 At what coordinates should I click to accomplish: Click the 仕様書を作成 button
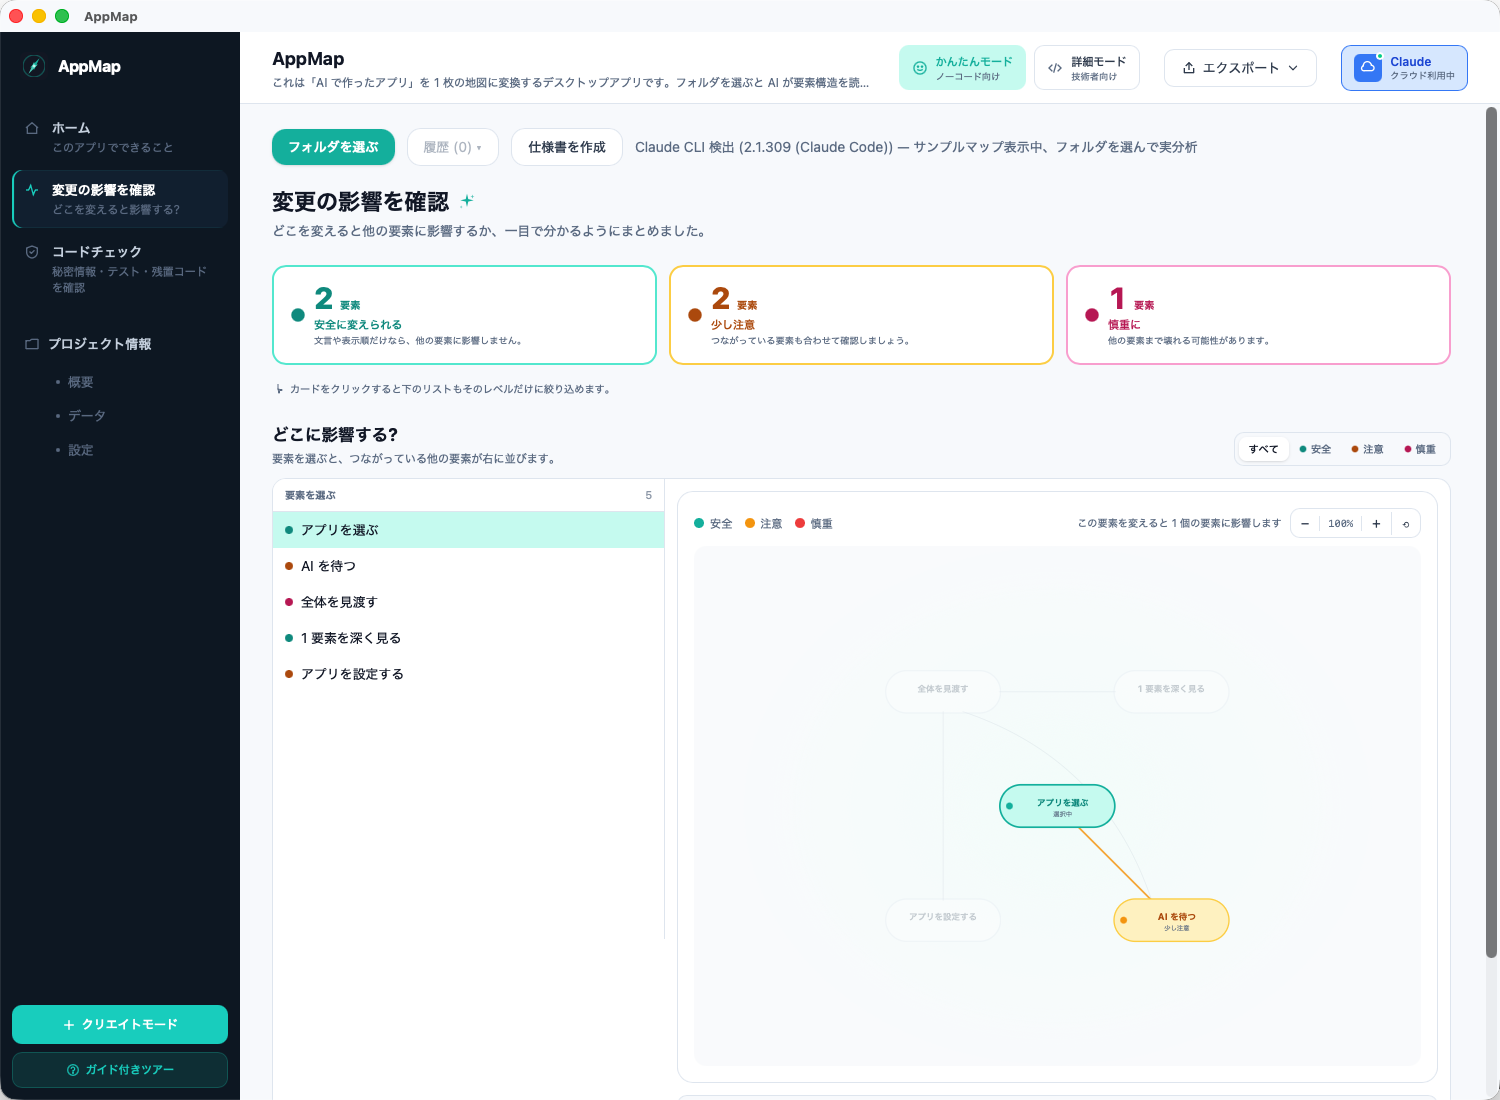[567, 147]
